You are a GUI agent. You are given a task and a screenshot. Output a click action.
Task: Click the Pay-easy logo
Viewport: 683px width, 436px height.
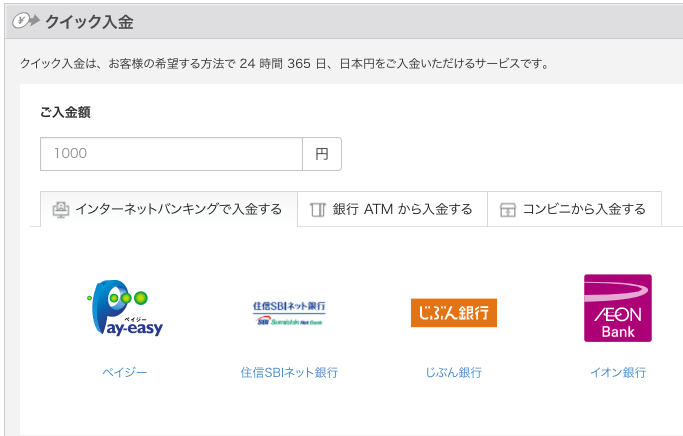coord(125,308)
